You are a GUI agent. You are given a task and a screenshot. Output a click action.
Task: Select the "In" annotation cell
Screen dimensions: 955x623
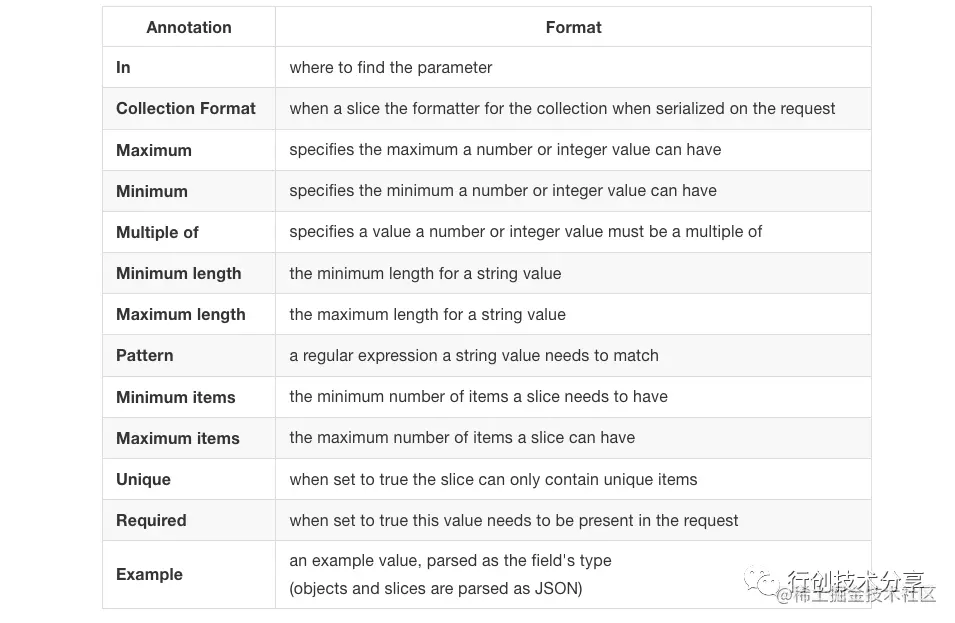point(123,67)
